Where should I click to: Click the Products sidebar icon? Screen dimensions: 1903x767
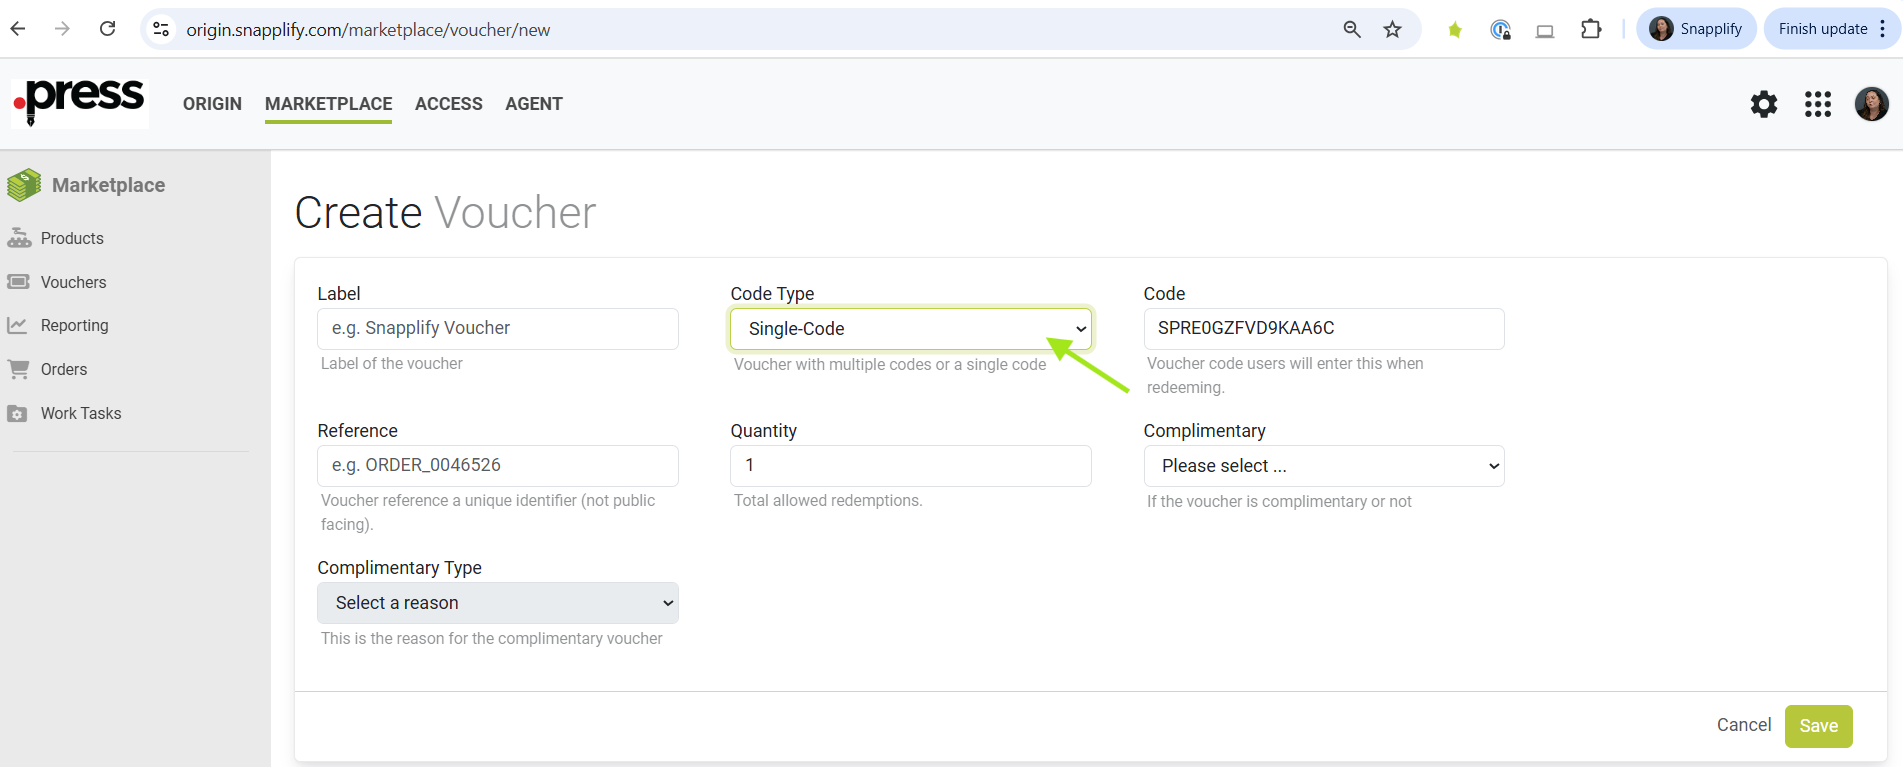point(18,238)
